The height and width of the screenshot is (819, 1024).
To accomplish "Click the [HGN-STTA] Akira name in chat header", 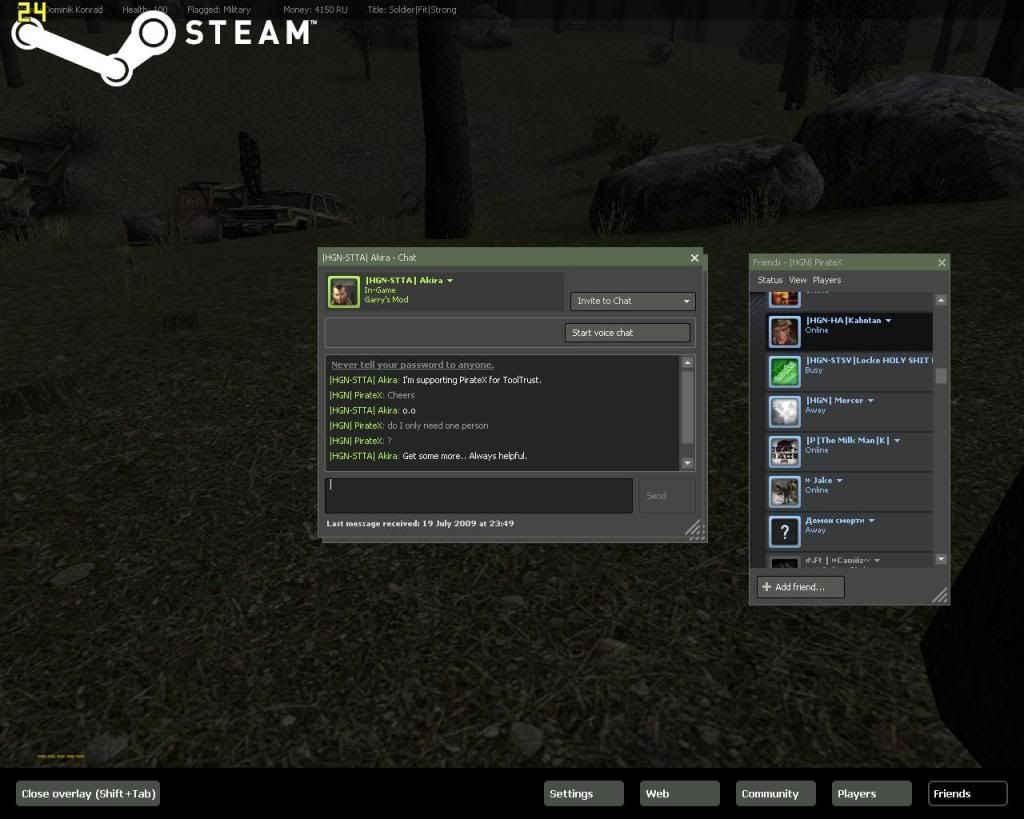I will click(x=404, y=281).
